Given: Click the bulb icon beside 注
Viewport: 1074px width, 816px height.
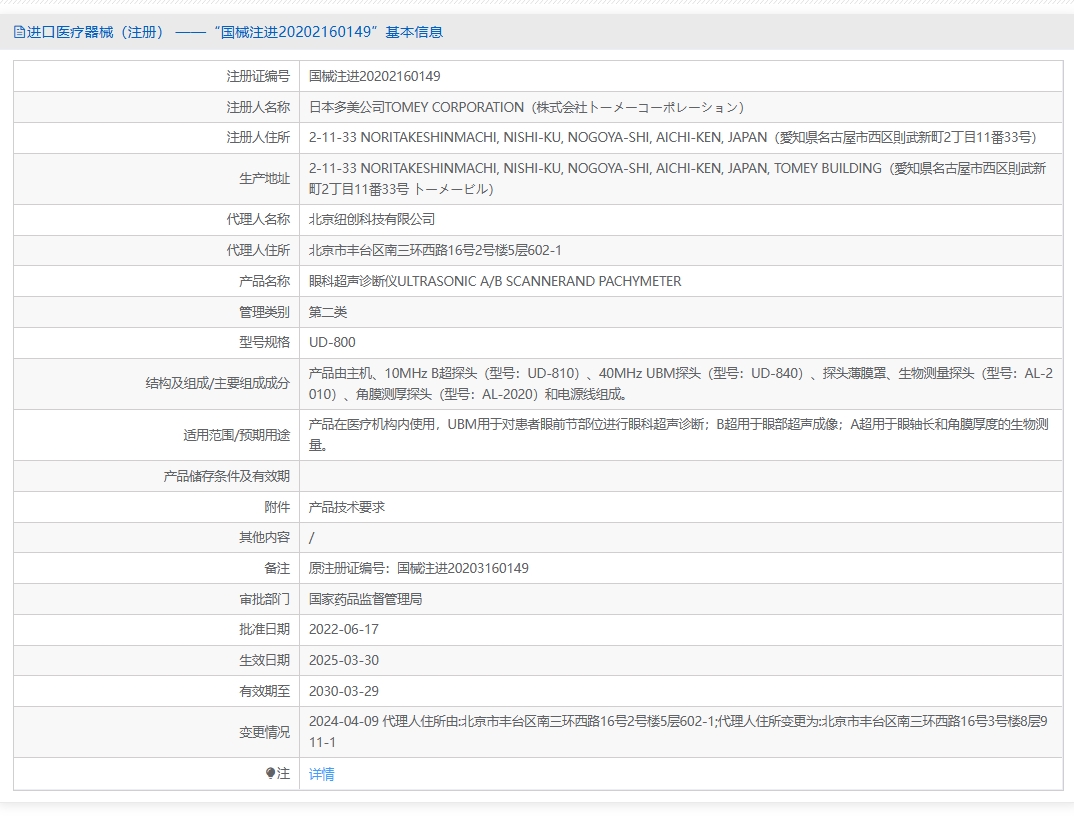Looking at the screenshot, I should 271,774.
